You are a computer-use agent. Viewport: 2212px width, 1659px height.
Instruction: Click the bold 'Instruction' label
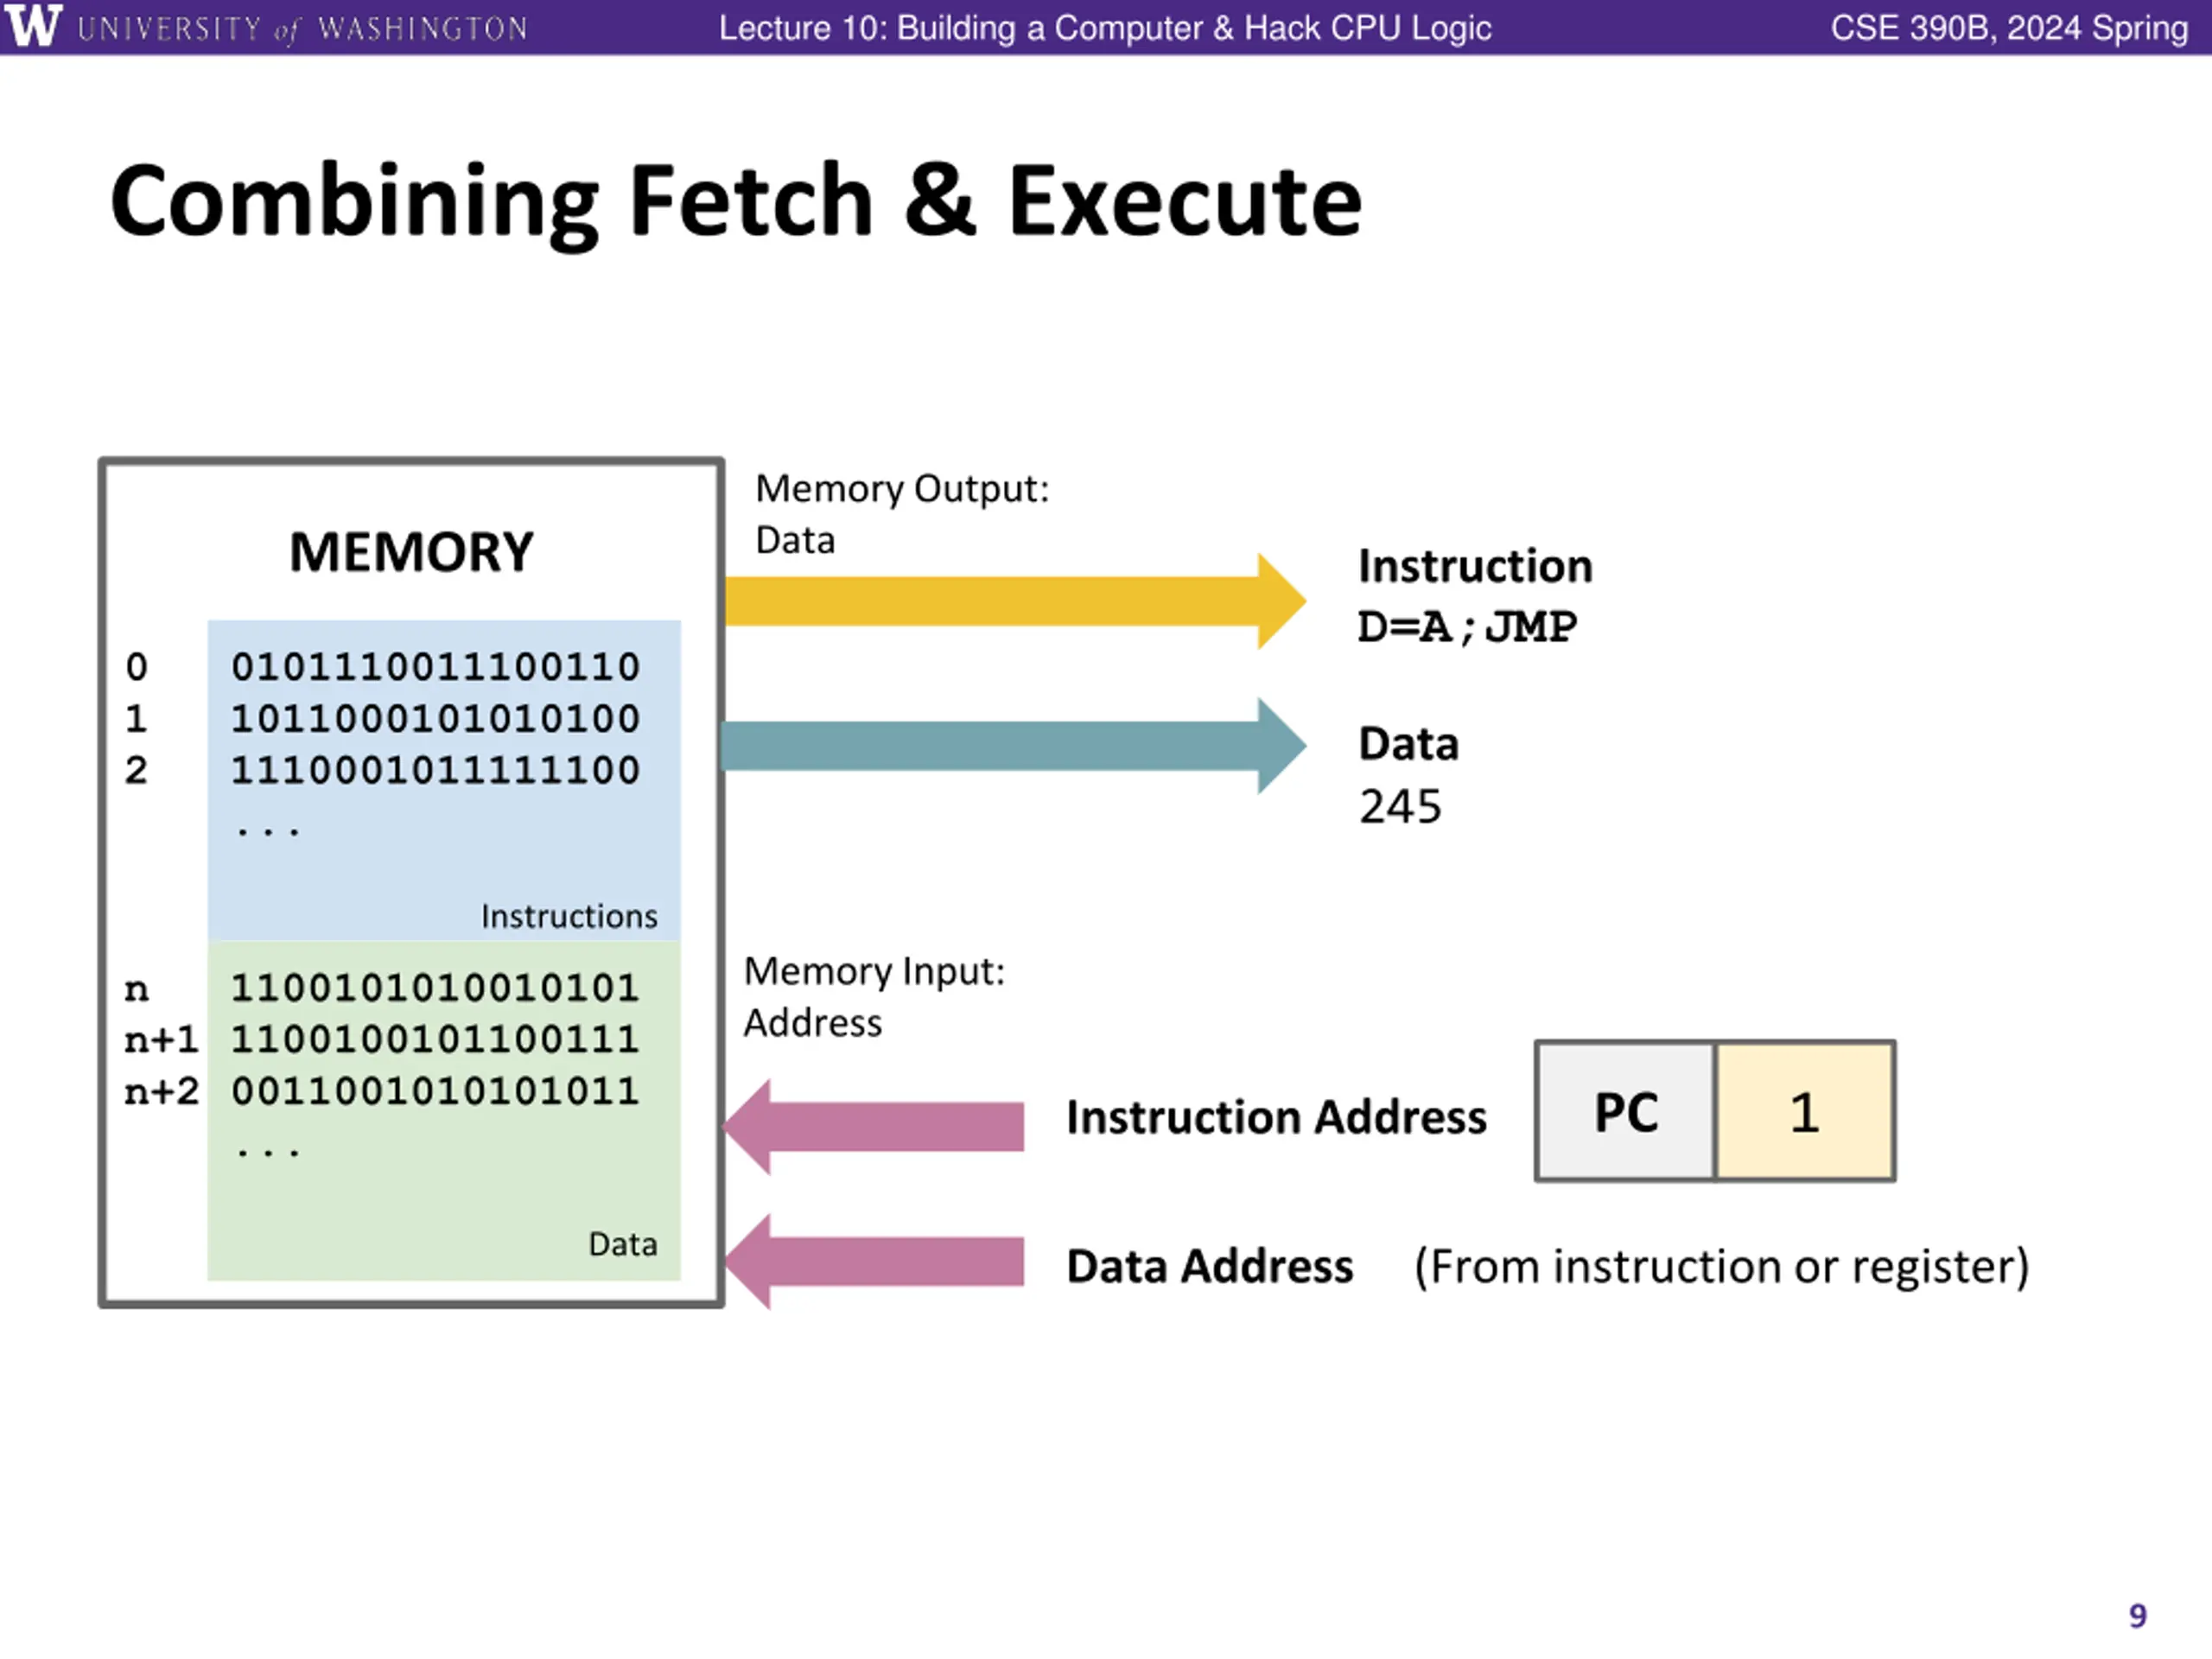coord(1475,566)
